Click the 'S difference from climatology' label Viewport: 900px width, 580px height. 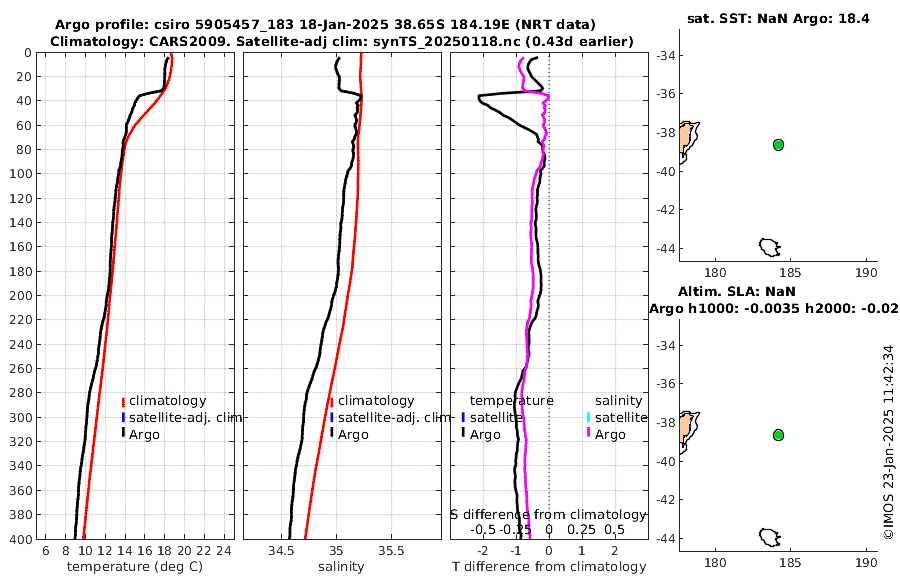[x=549, y=515]
